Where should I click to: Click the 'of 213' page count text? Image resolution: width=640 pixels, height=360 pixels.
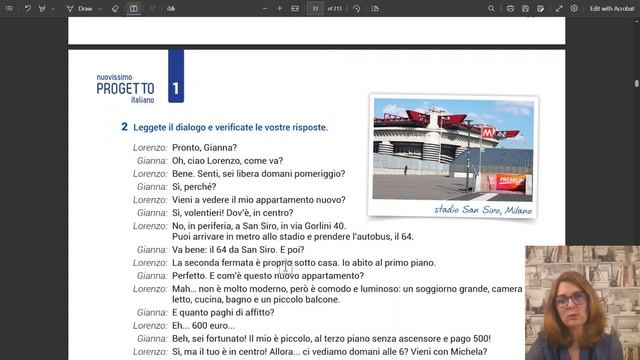[x=335, y=9]
